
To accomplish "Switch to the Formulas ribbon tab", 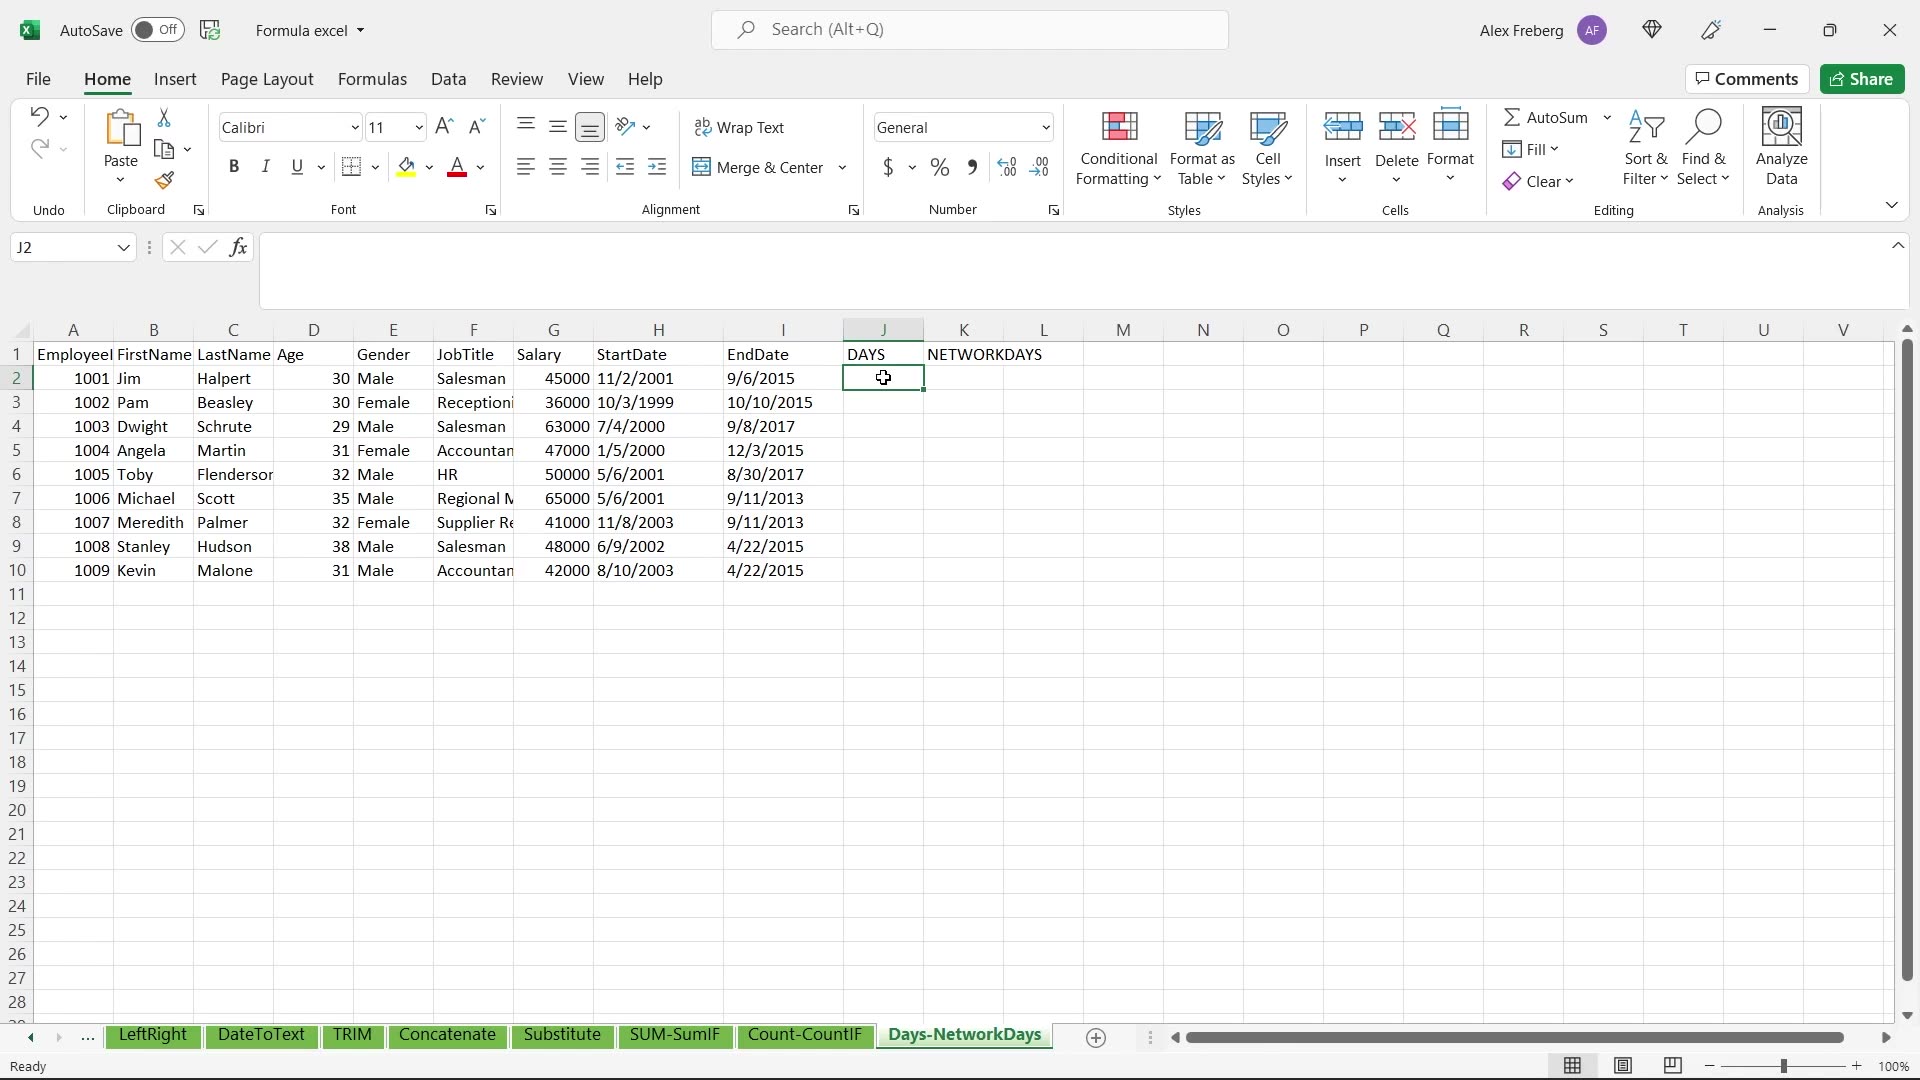I will (372, 79).
